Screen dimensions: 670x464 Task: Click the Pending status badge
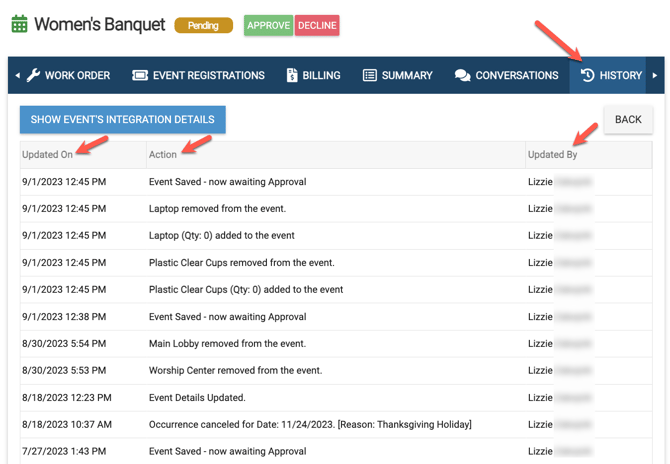tap(203, 25)
